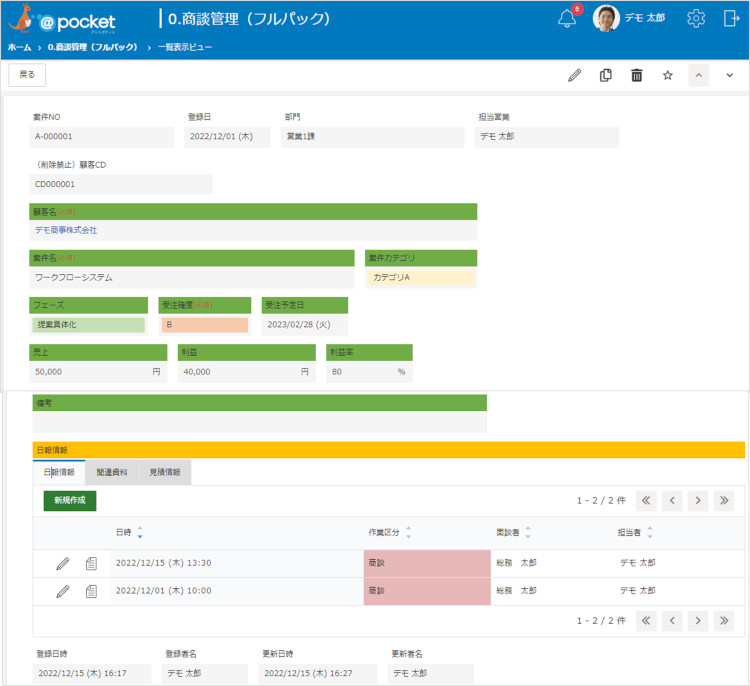This screenshot has height=686, width=750.
Task: Switch to 見積情報 tab
Action: pos(165,473)
